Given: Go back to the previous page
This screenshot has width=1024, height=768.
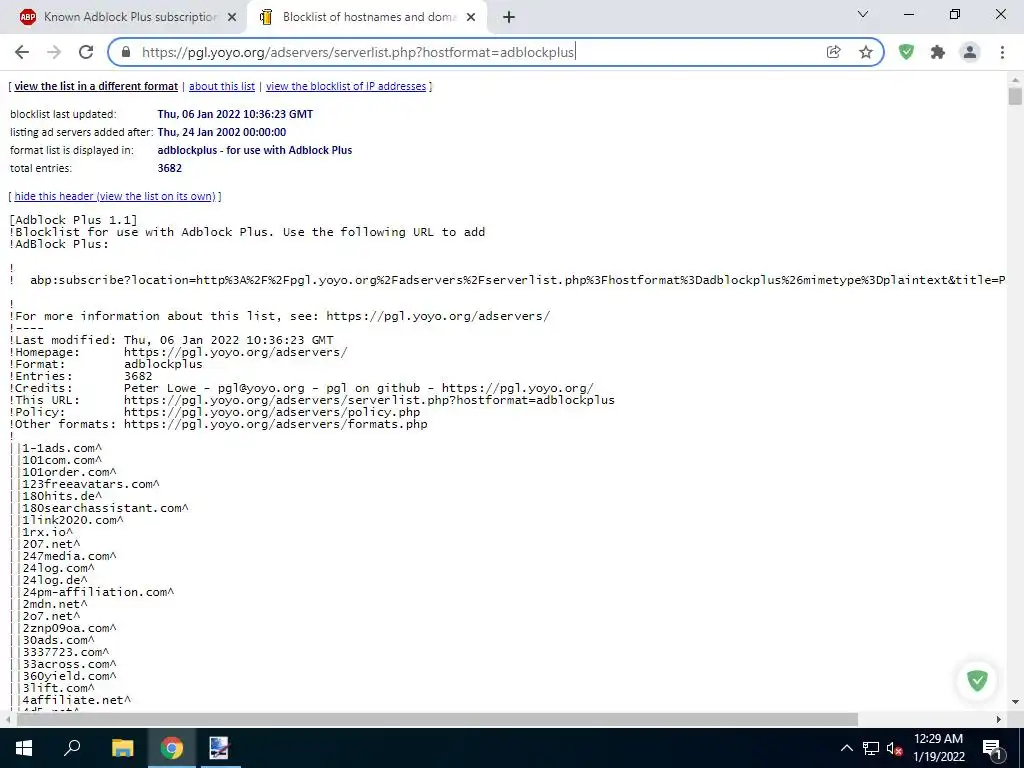Looking at the screenshot, I should (22, 52).
